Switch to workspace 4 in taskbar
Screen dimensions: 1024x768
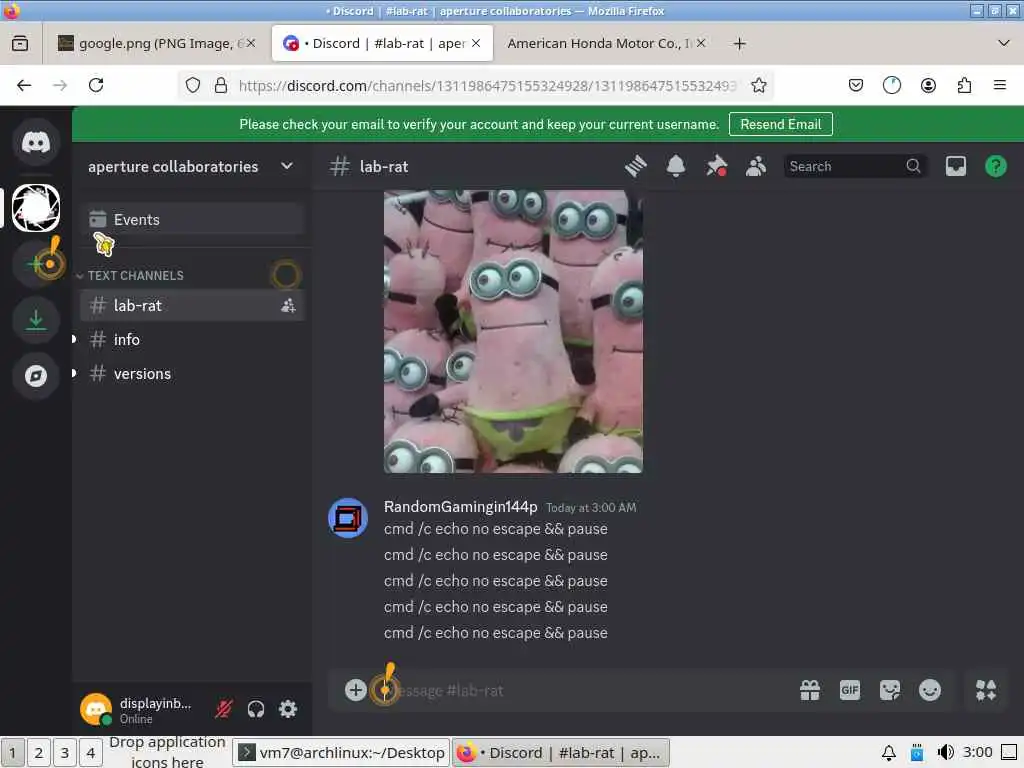tap(91, 752)
